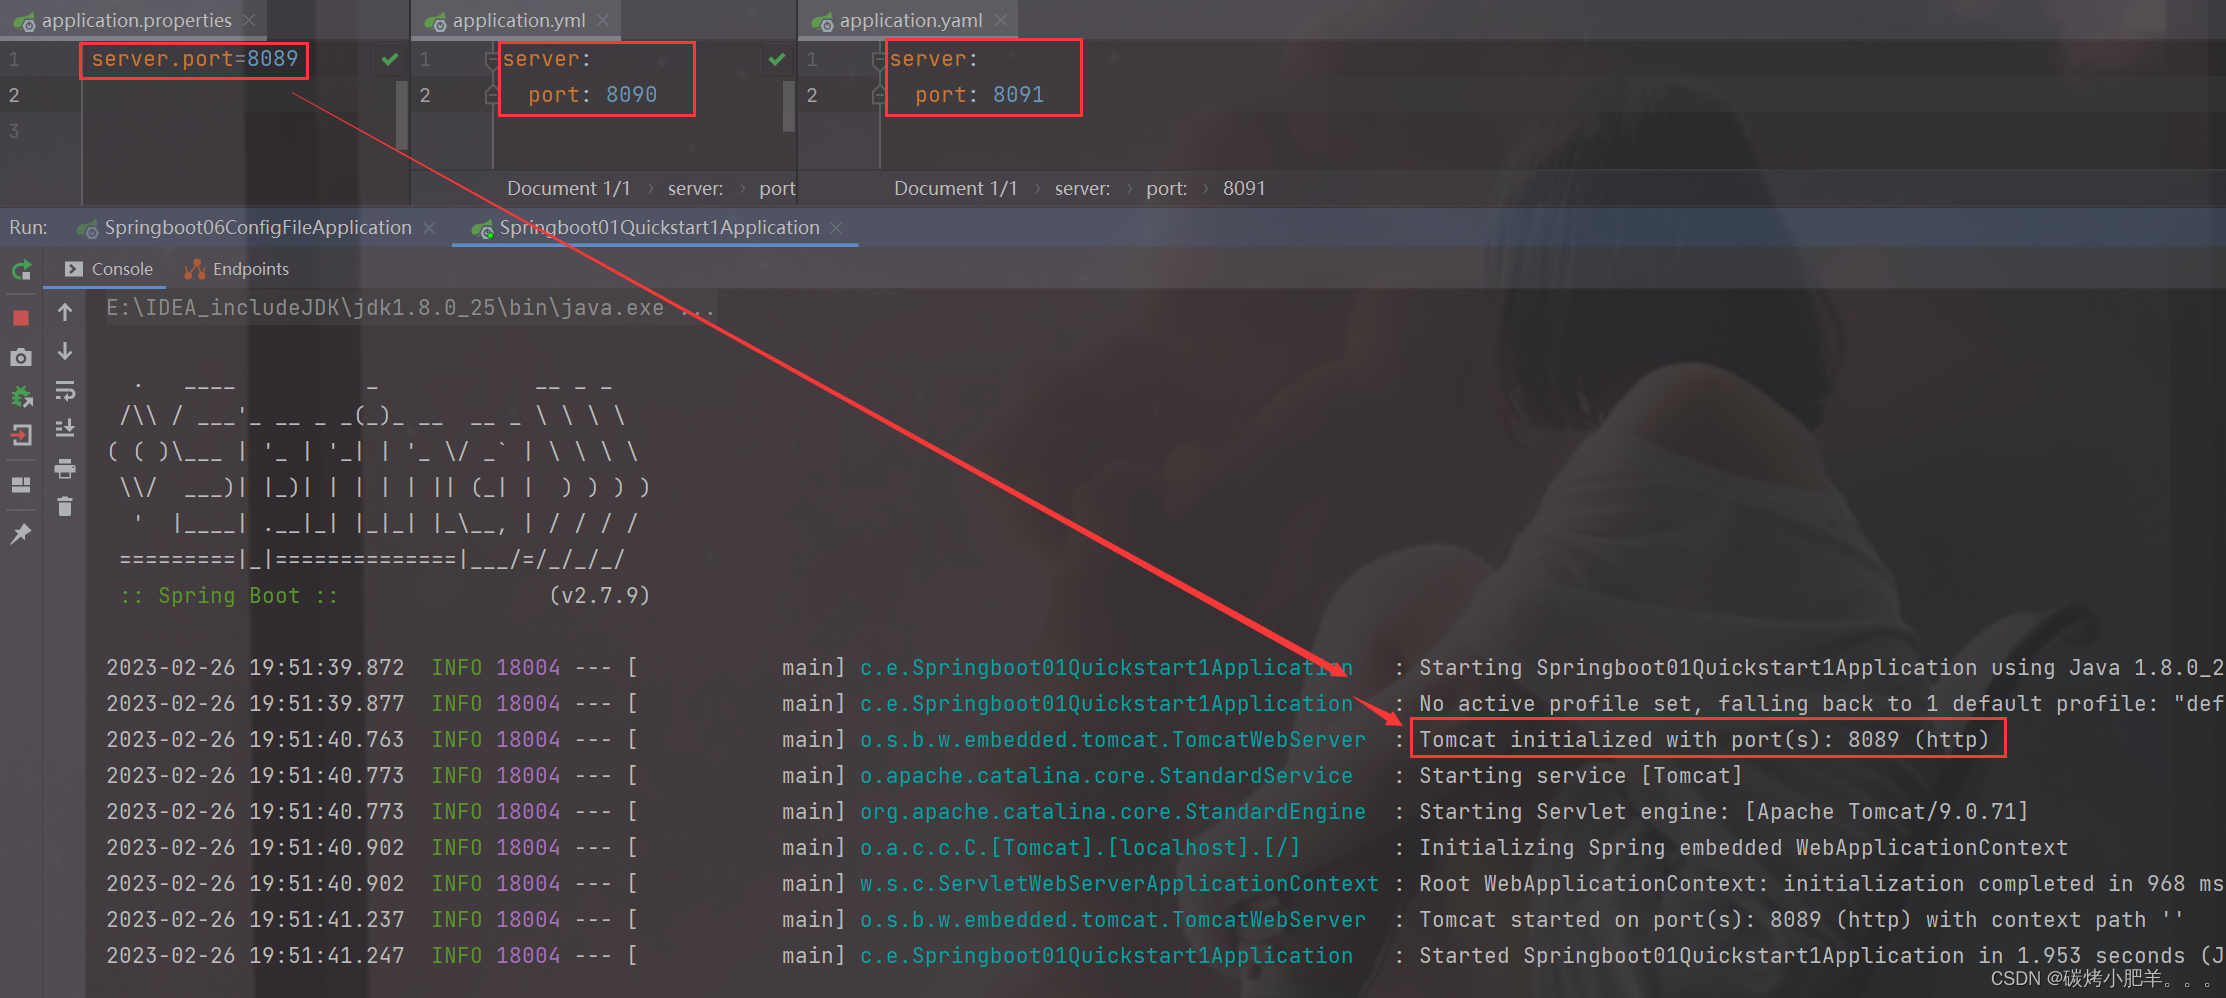Click 'o.a.c.c.C.[Tomcat].[localhost].[/]' logger name
The image size is (2226, 998).
[x=1080, y=848]
